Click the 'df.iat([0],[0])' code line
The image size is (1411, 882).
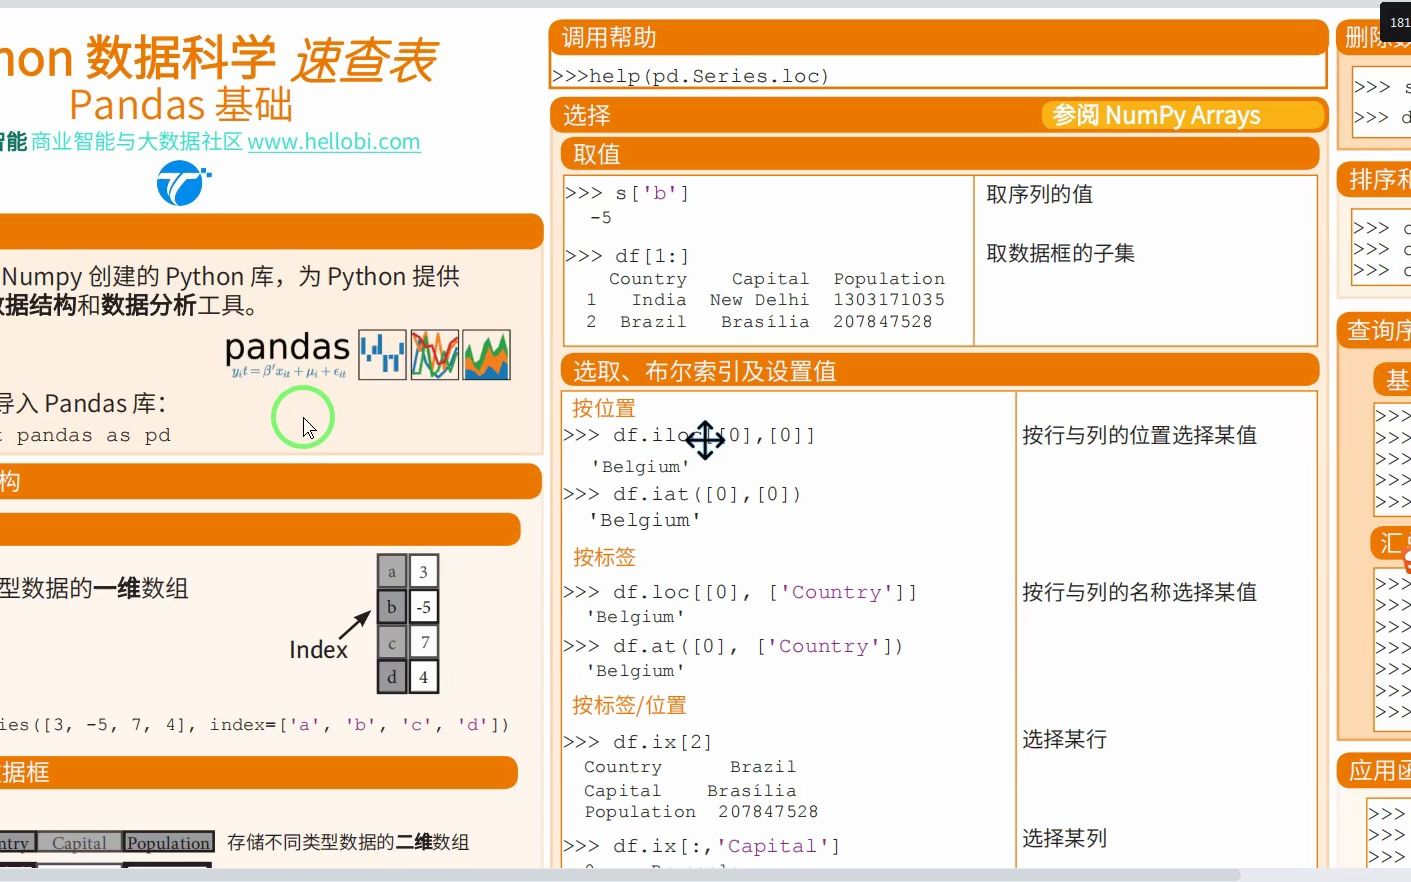point(683,494)
